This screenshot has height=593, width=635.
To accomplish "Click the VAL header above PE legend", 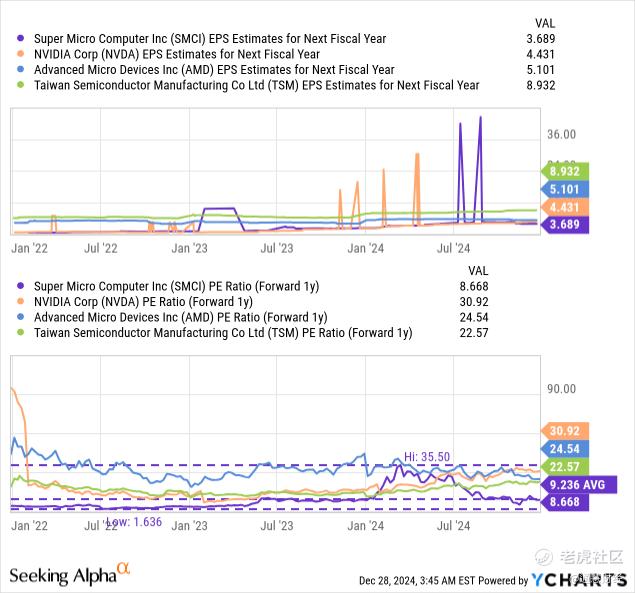I will (x=478, y=271).
